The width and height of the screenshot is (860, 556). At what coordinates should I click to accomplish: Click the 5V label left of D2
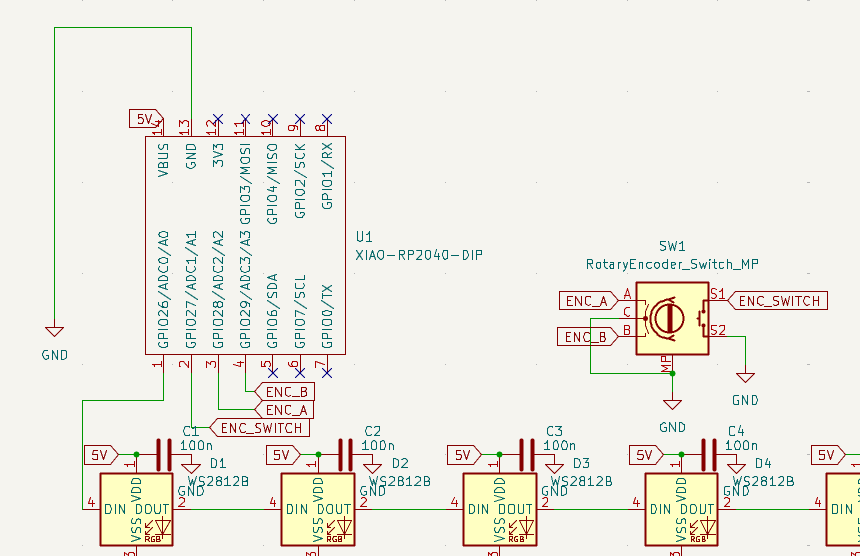[281, 455]
